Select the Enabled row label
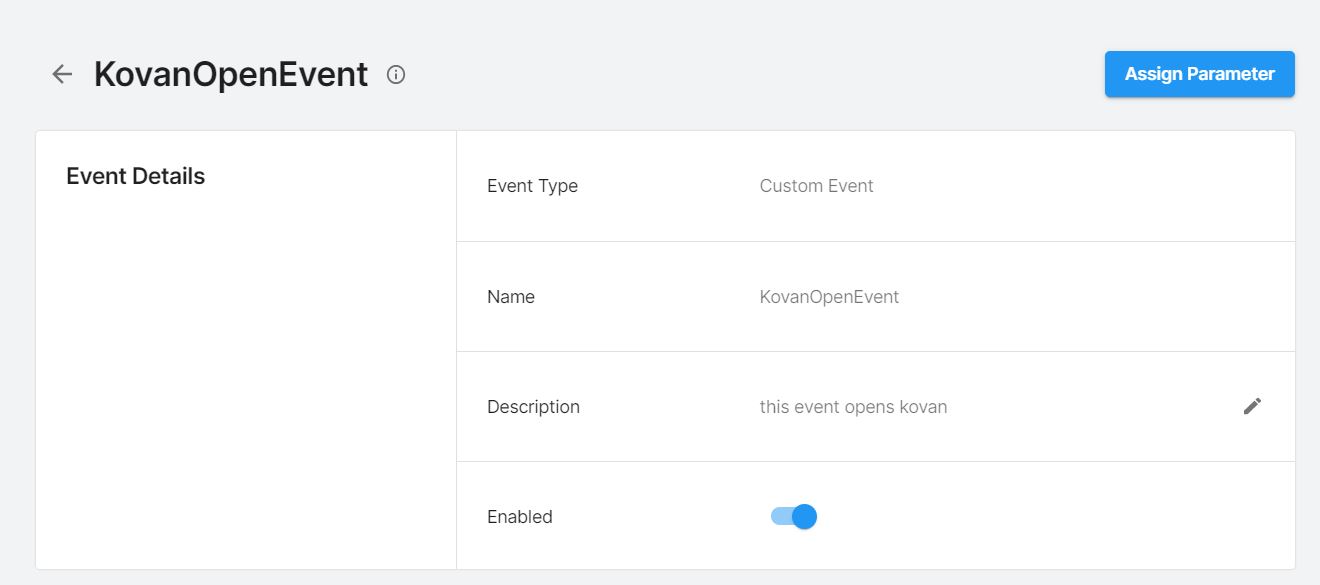 (519, 516)
